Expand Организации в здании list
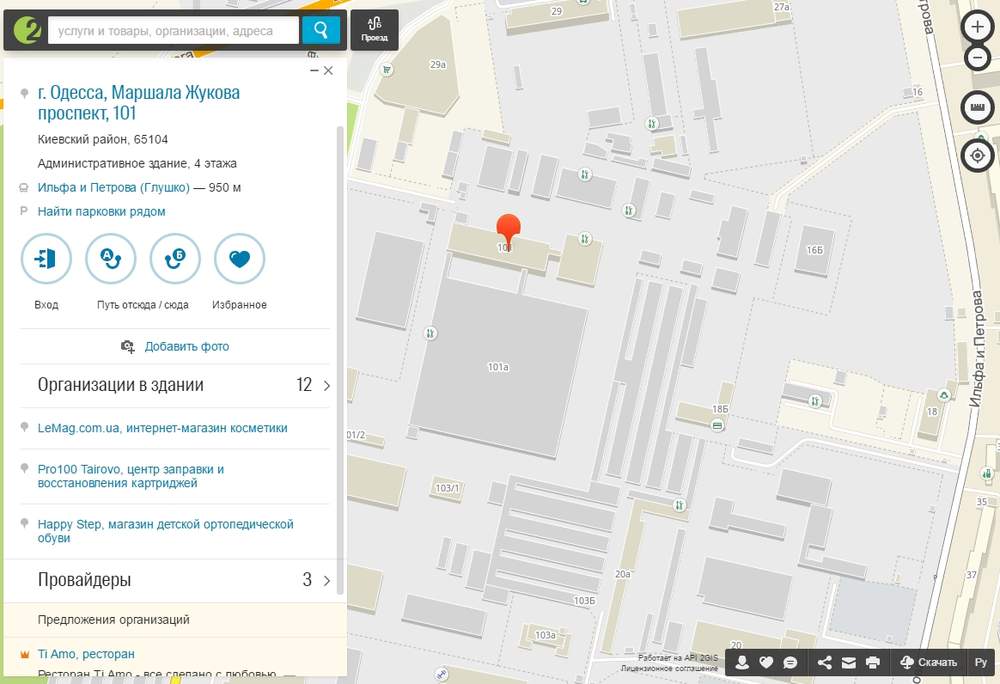Image resolution: width=1000 pixels, height=684 pixels. (175, 385)
